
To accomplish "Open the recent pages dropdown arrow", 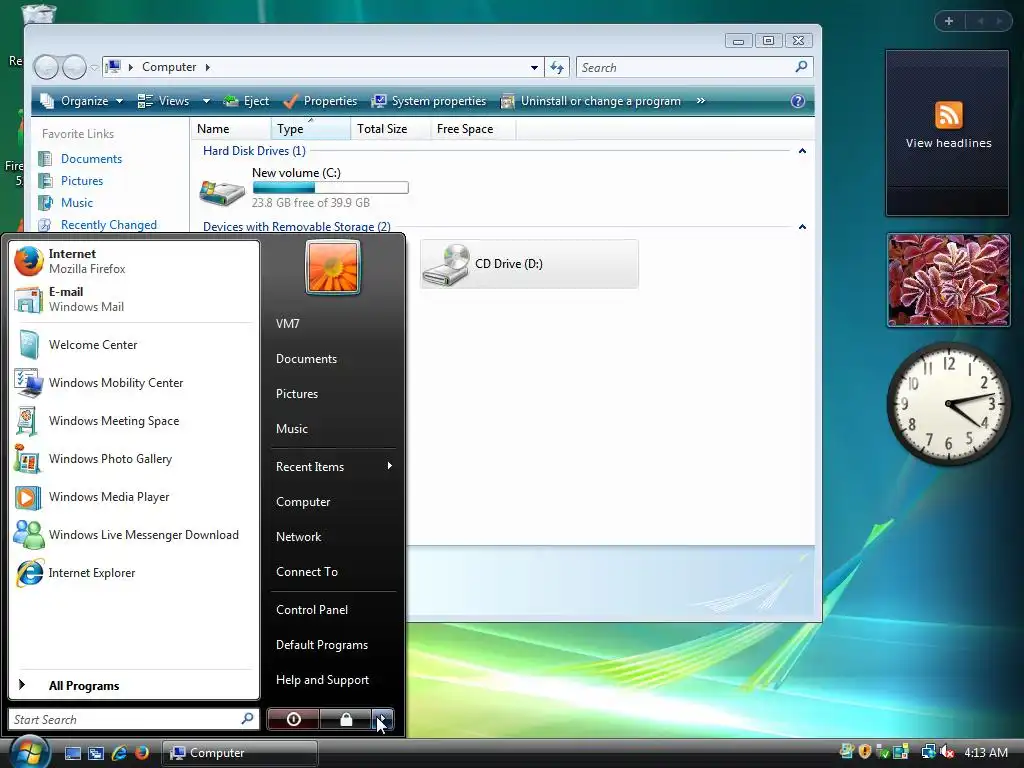I will click(95, 67).
